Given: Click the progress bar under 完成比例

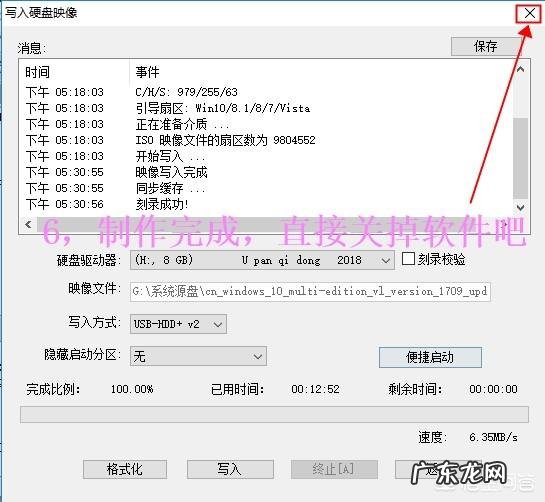Looking at the screenshot, I should click(274, 414).
